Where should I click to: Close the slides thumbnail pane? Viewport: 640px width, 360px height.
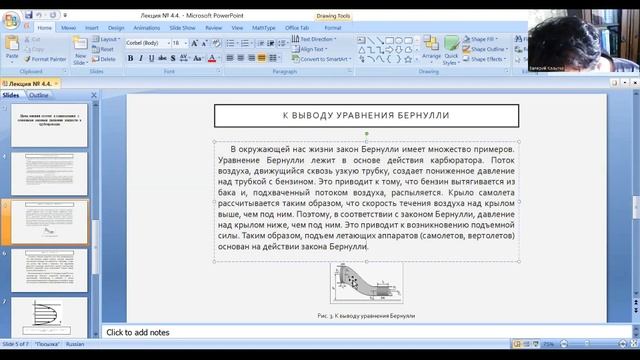pos(94,95)
